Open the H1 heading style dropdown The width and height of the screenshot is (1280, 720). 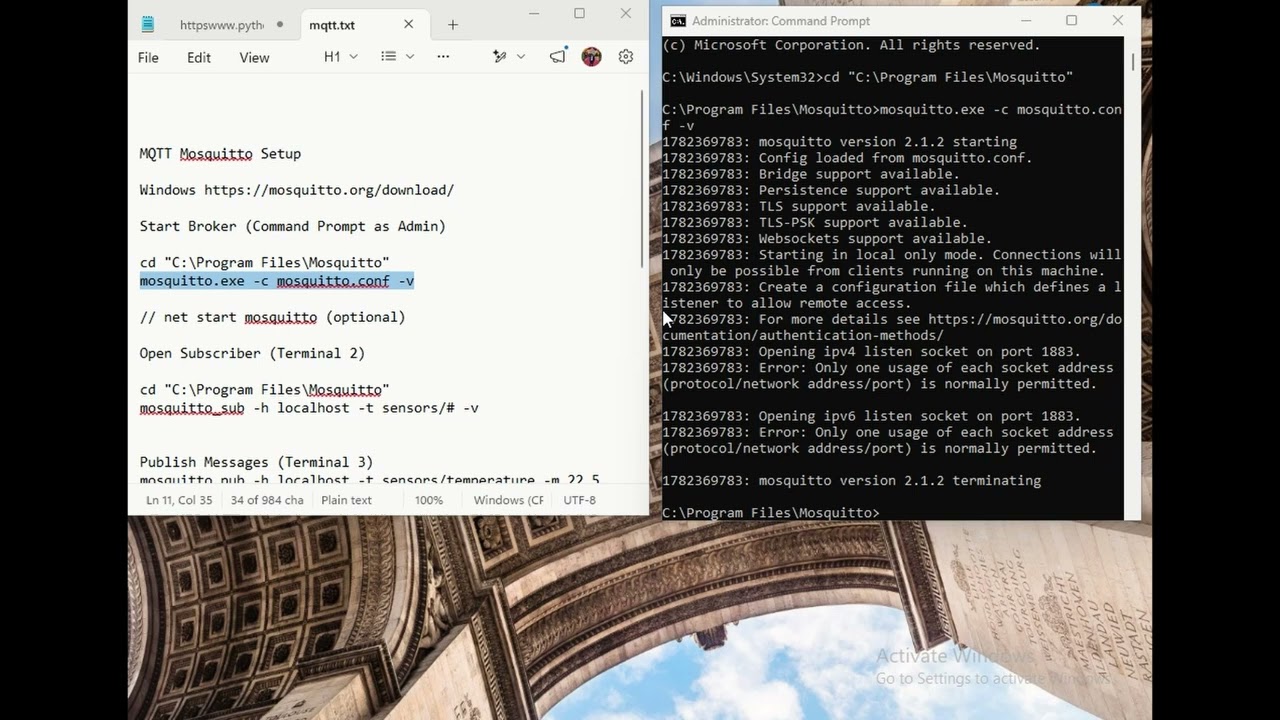(x=340, y=57)
